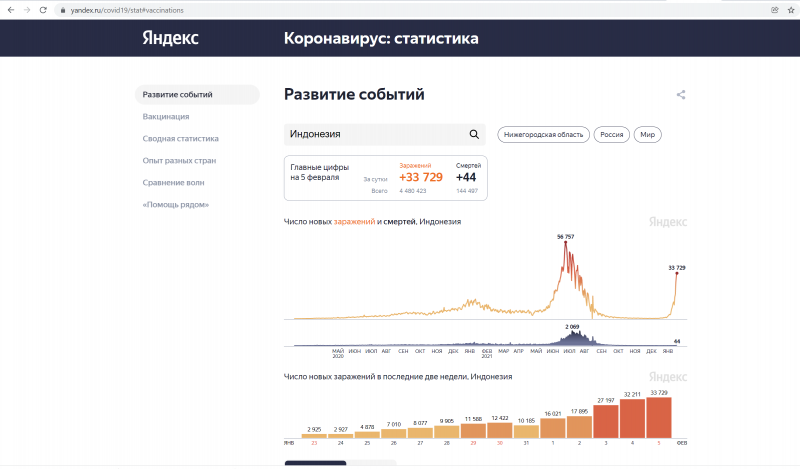Image resolution: width=800 pixels, height=469 pixels.
Task: Select Развитие событий in the sidebar
Action: coord(197,94)
